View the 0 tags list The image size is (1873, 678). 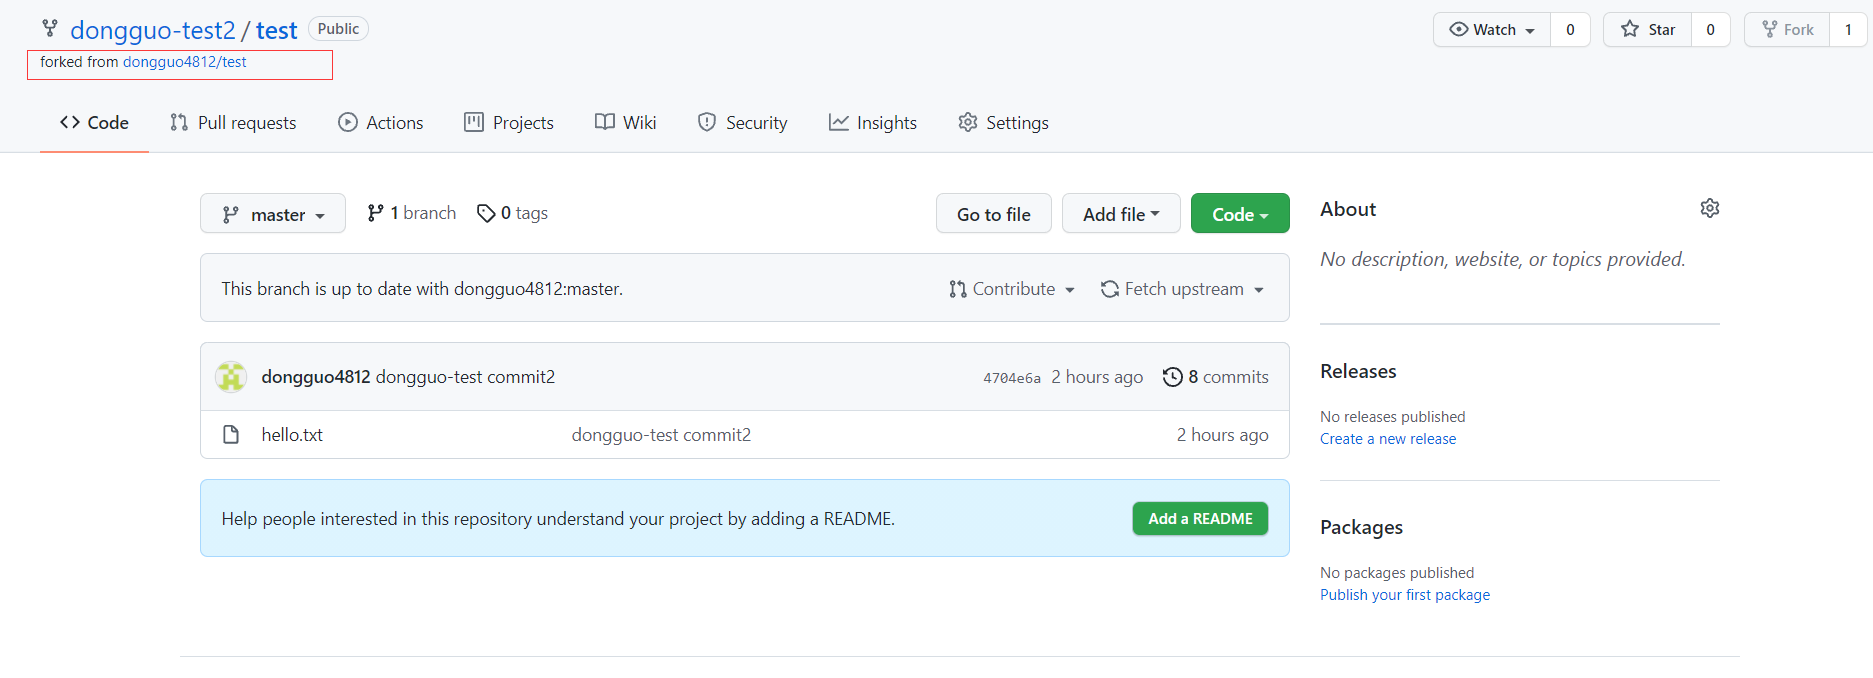point(512,213)
